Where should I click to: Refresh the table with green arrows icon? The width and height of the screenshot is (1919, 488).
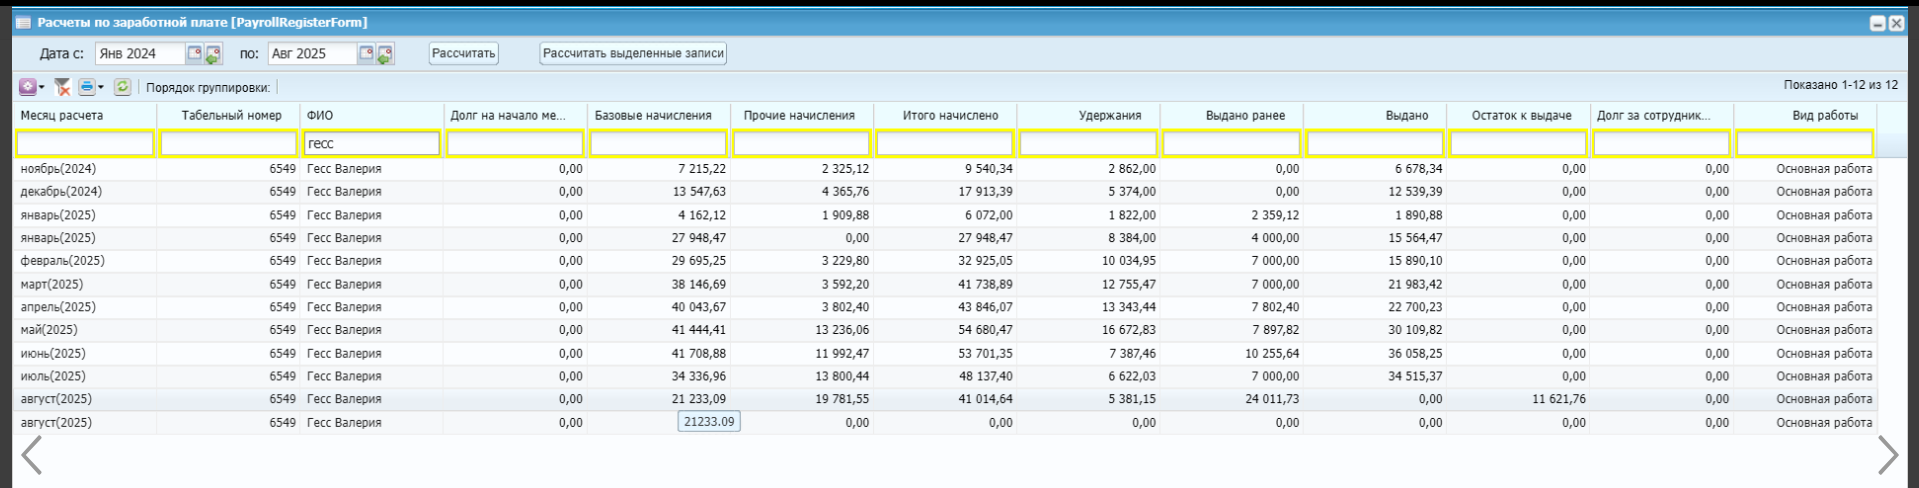(x=122, y=88)
